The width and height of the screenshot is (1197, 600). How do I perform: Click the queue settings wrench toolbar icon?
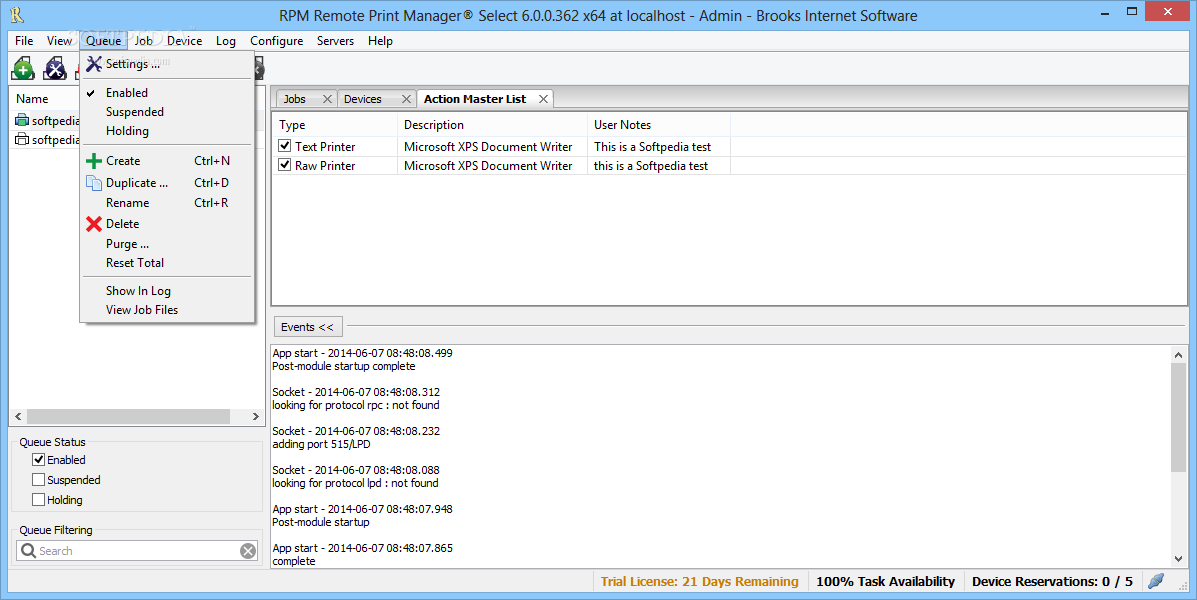tap(55, 69)
